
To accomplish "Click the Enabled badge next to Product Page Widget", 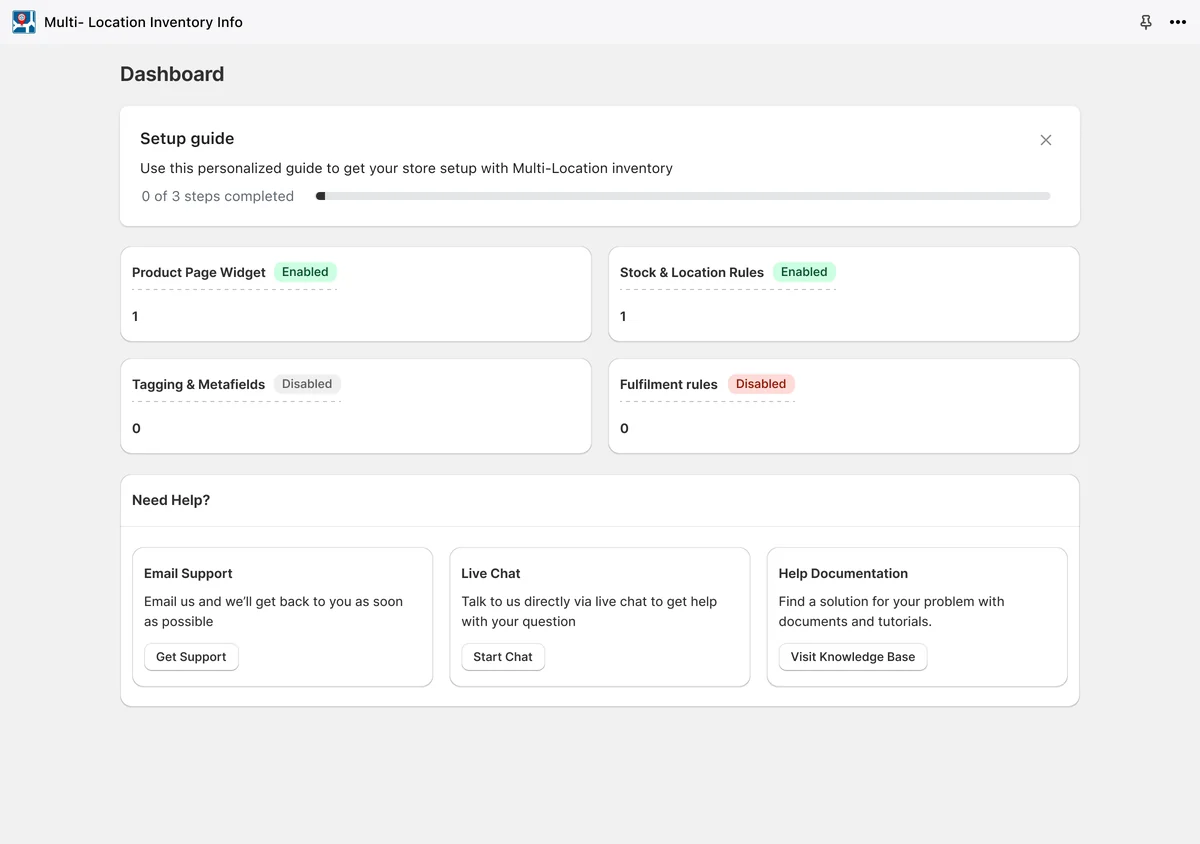I will pos(305,272).
